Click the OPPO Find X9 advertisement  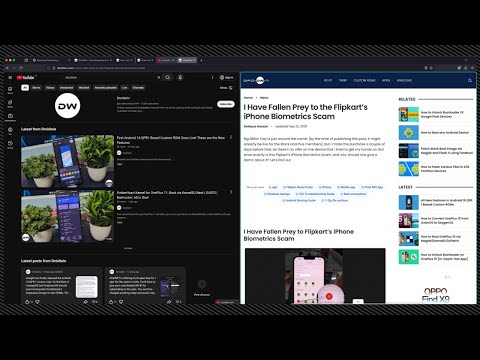point(435,295)
